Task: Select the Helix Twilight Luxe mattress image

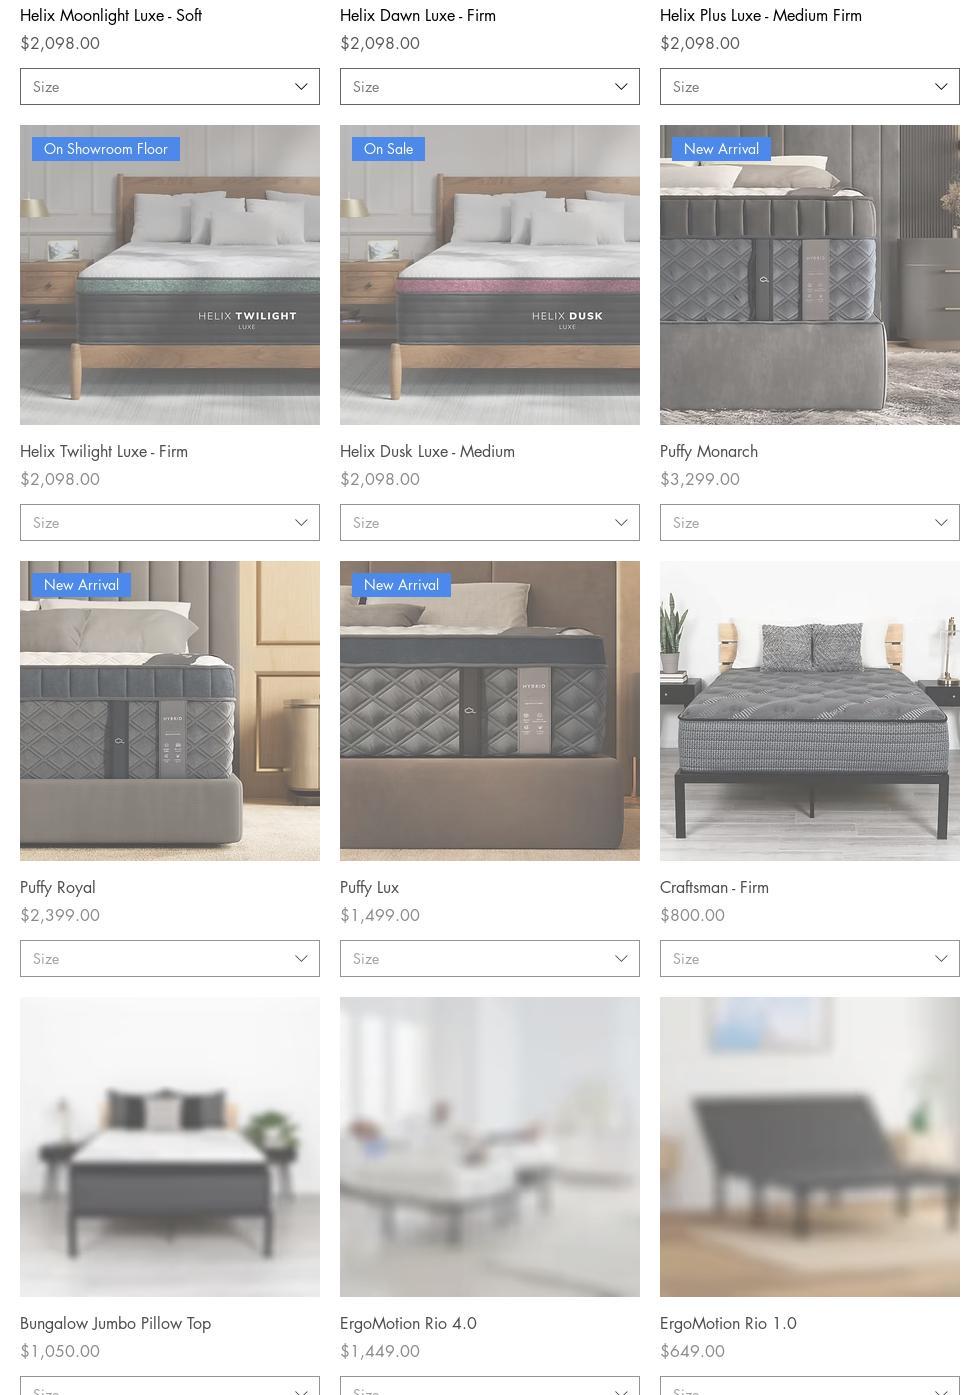Action: click(x=170, y=275)
